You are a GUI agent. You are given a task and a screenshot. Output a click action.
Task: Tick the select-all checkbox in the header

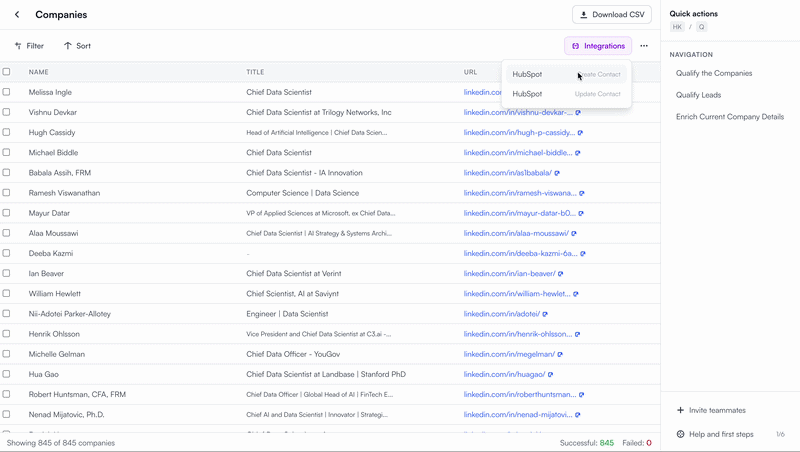[6, 72]
